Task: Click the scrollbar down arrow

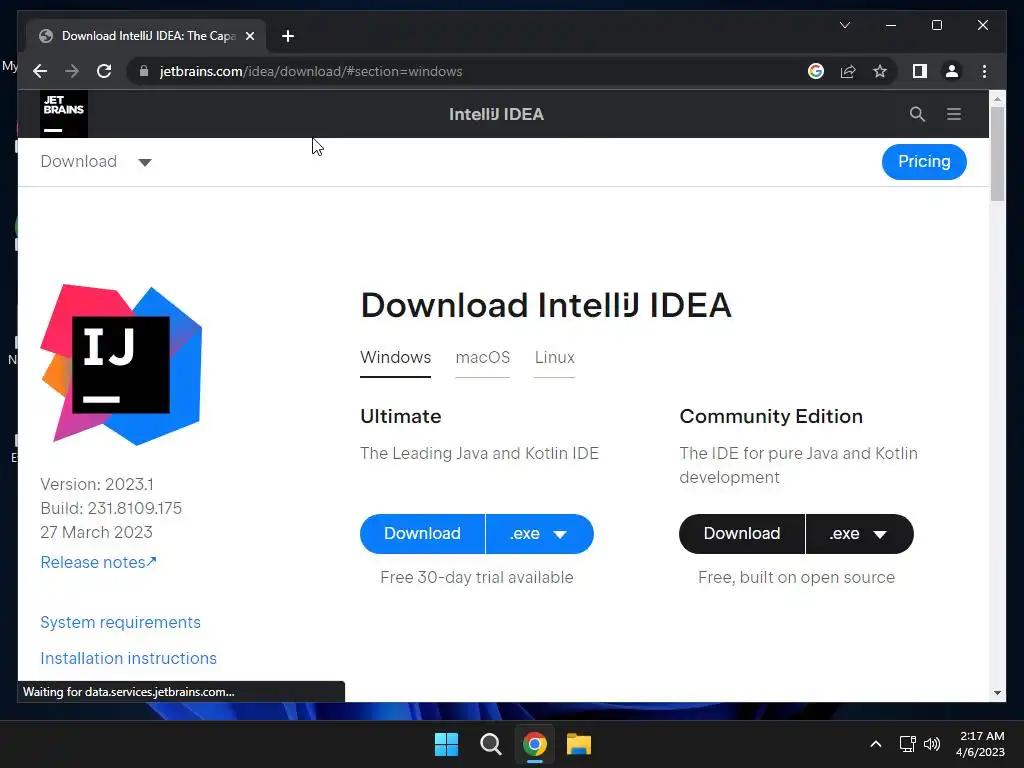Action: click(x=997, y=693)
